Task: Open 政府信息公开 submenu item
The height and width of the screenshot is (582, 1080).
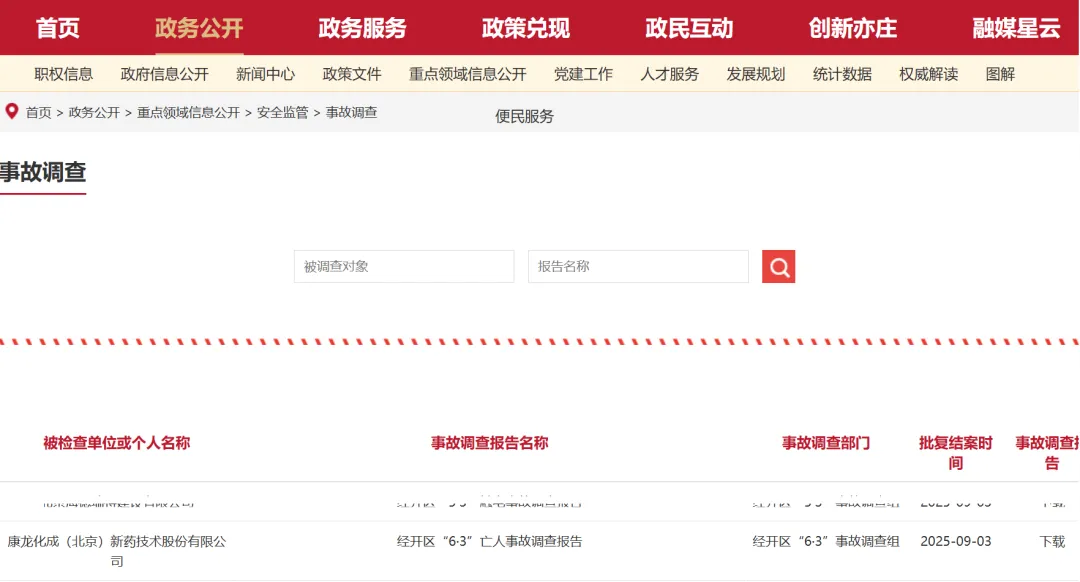Action: pos(164,74)
